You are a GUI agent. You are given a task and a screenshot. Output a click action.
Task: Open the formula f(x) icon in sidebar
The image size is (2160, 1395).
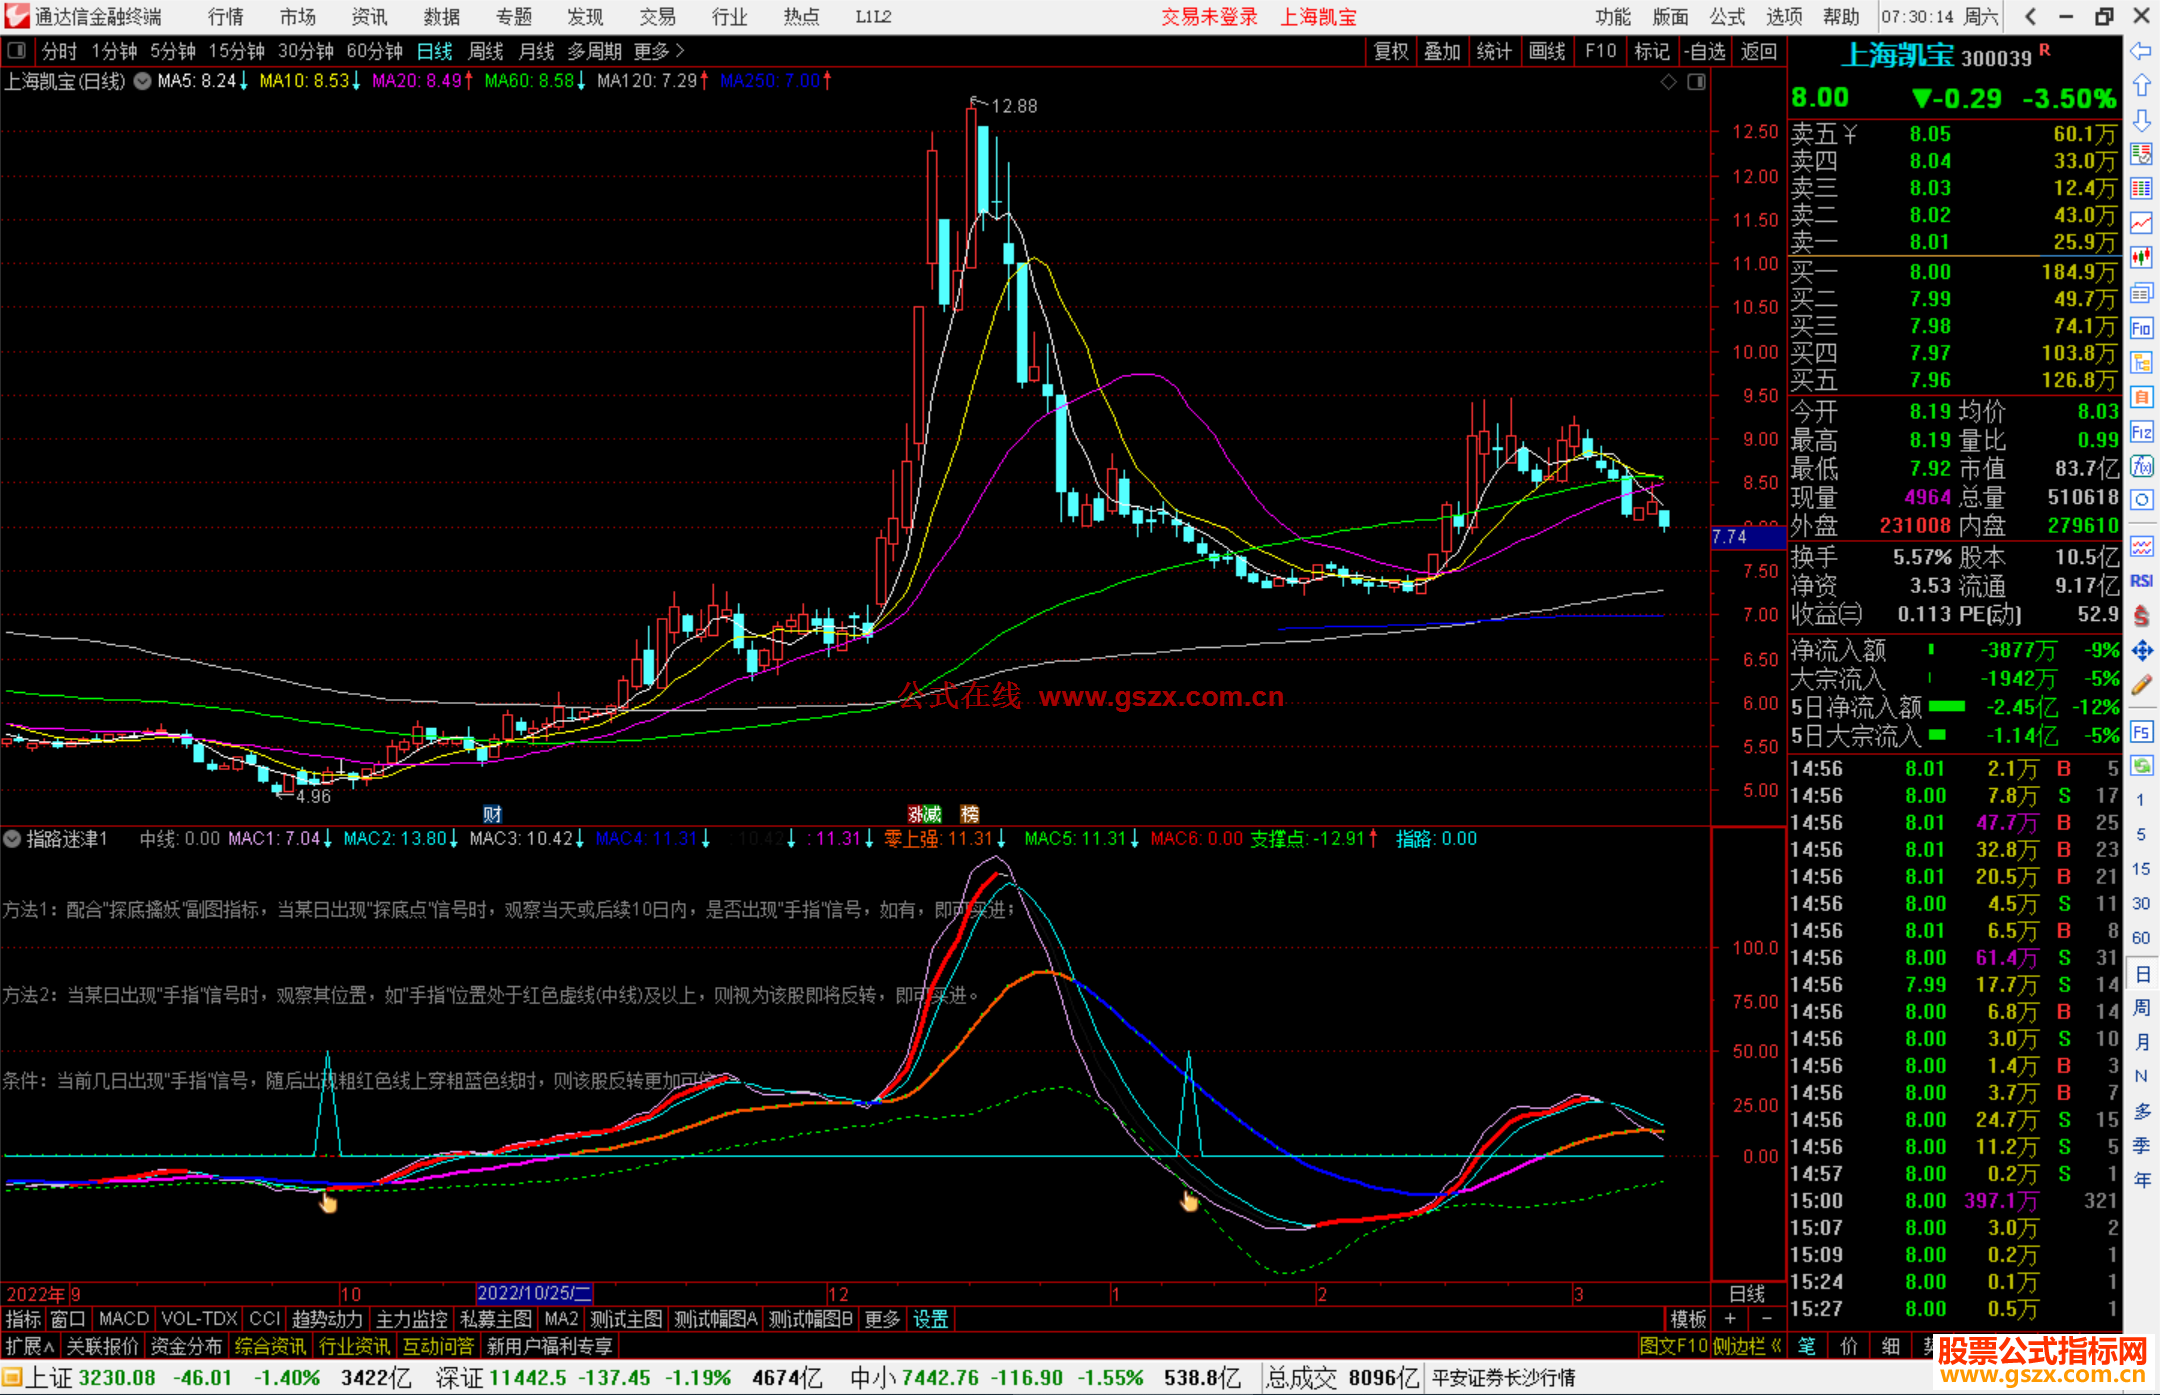point(2141,466)
